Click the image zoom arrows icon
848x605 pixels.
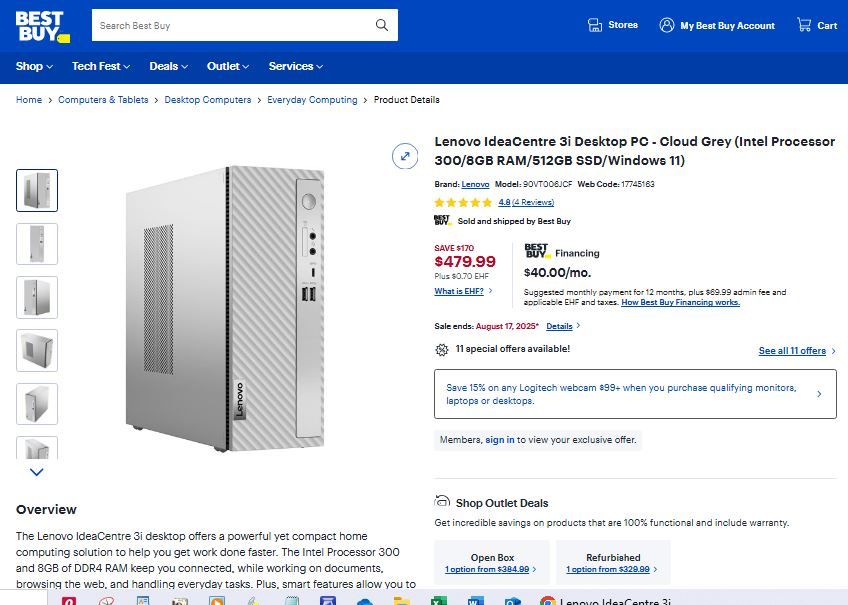pyautogui.click(x=404, y=156)
